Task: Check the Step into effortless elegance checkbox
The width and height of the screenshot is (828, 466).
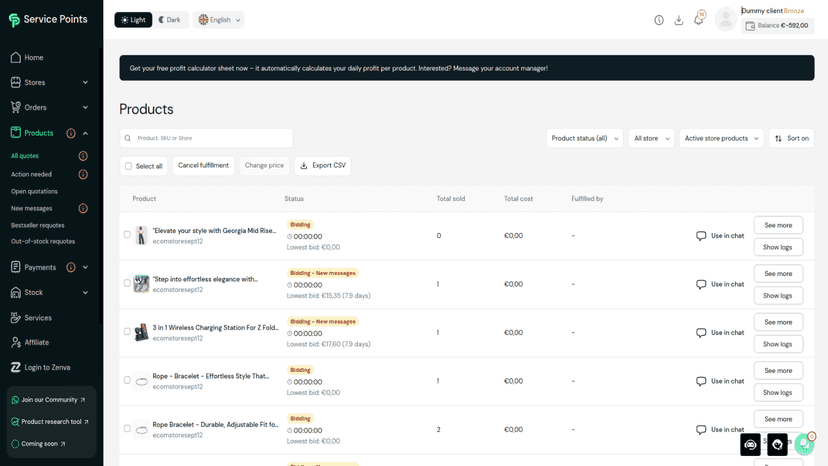Action: point(127,283)
